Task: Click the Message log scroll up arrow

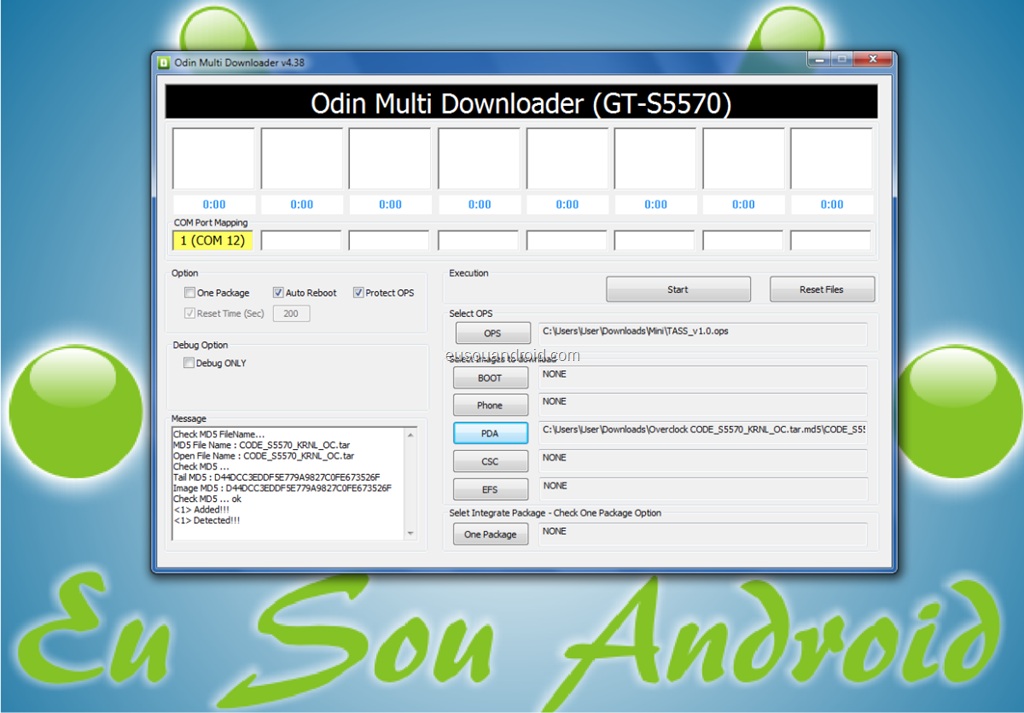Action: coord(411,435)
